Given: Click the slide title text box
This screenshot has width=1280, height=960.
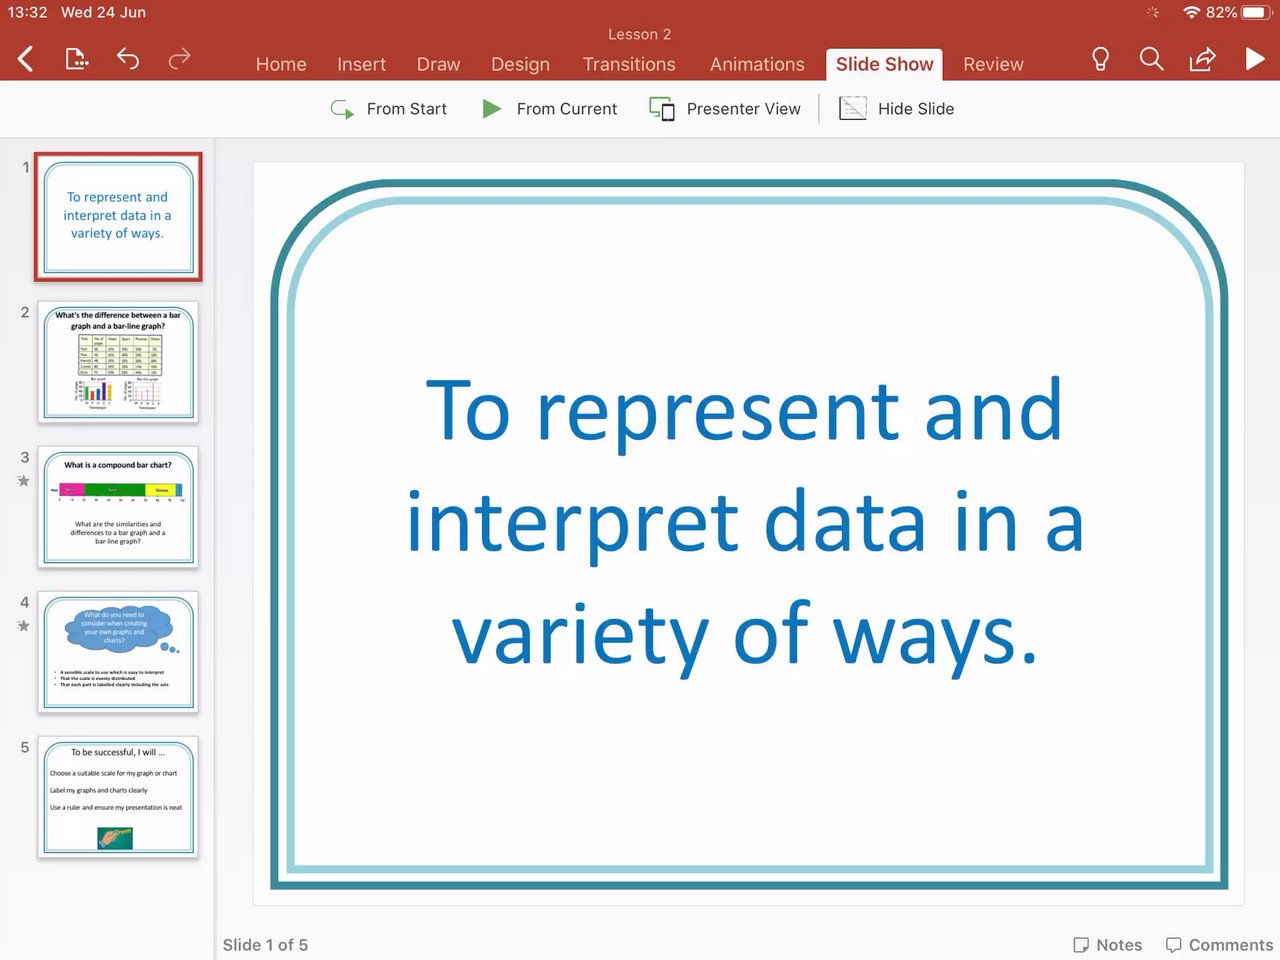Looking at the screenshot, I should (x=745, y=522).
